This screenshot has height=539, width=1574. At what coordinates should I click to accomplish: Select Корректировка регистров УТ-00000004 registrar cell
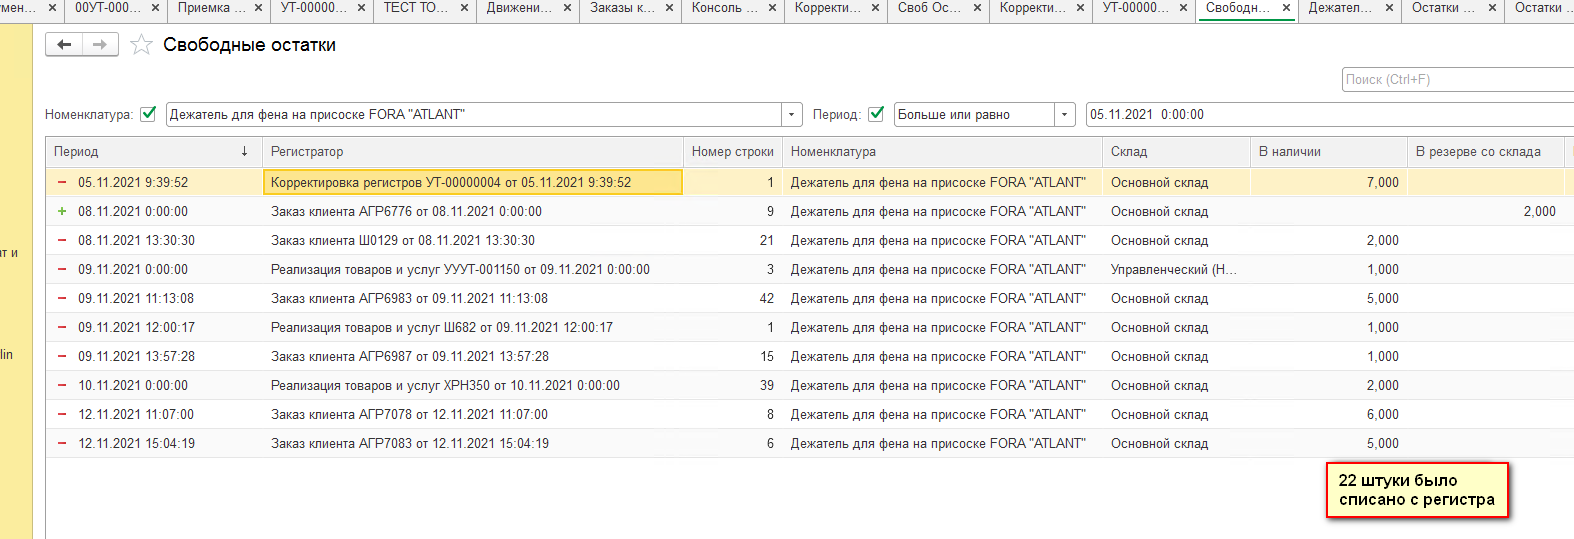[x=472, y=182]
